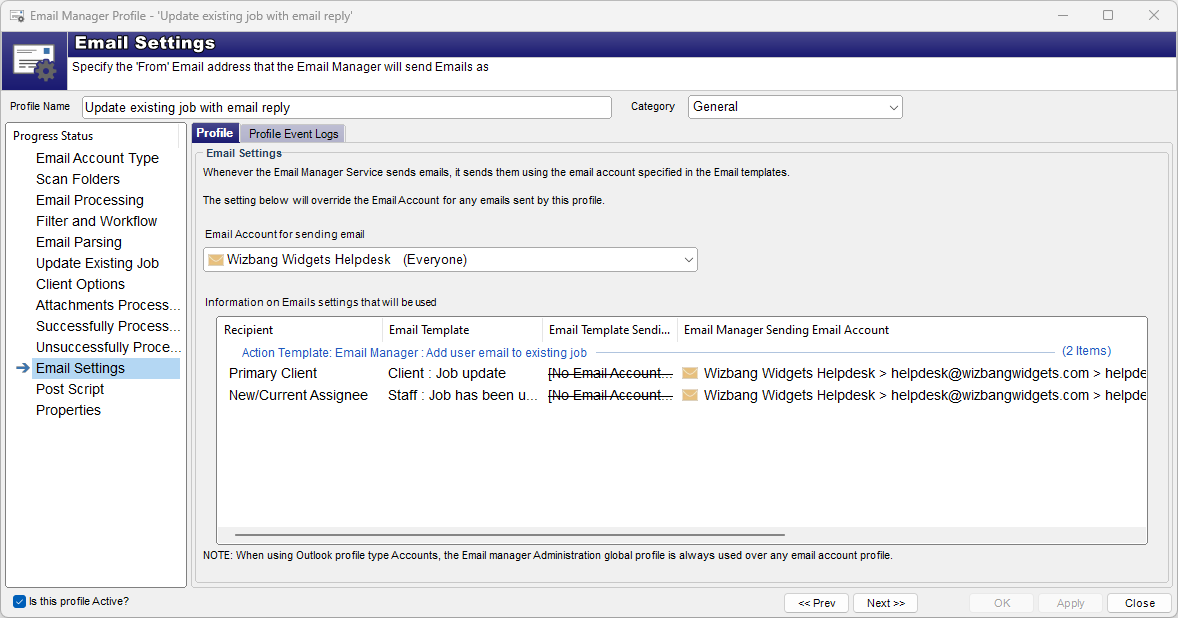Click the 'Staff : Job has been u...' cell
This screenshot has height=618, width=1178.
(463, 395)
